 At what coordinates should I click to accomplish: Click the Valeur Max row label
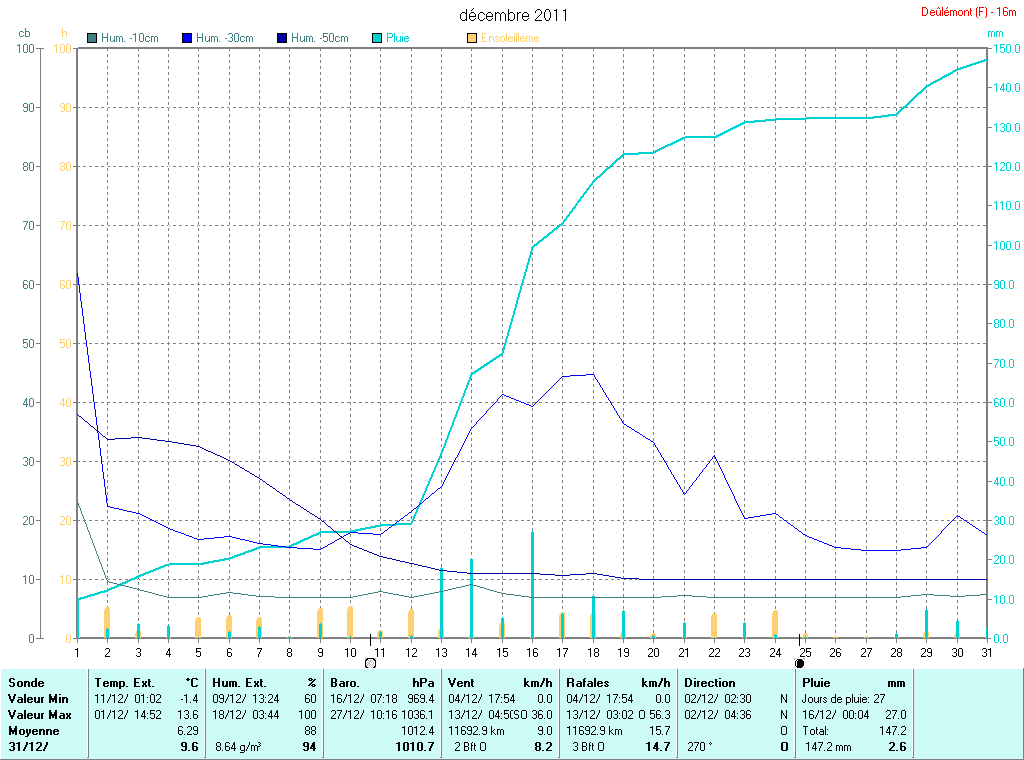pos(38,715)
